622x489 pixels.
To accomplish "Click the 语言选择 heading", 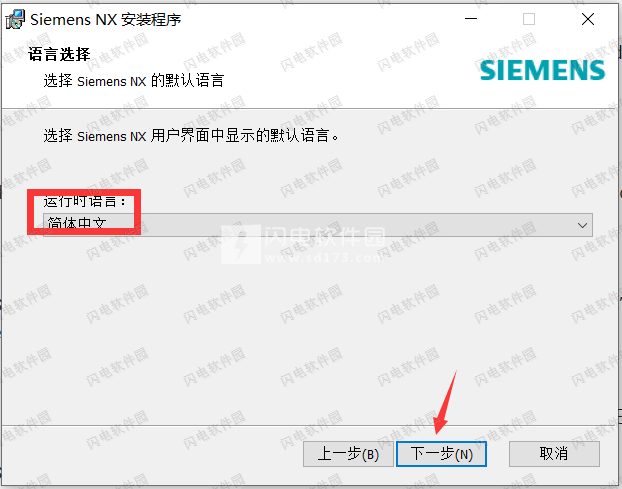I will tap(59, 54).
